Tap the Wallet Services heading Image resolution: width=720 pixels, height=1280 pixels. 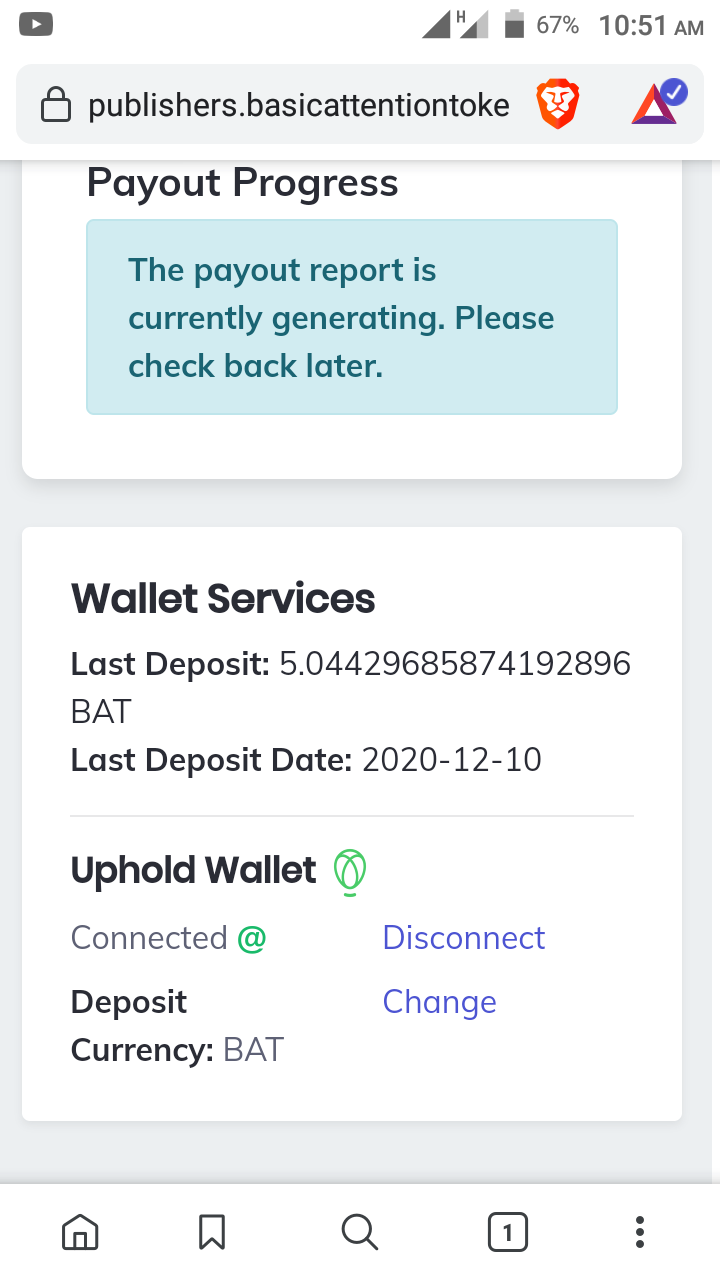tap(223, 599)
